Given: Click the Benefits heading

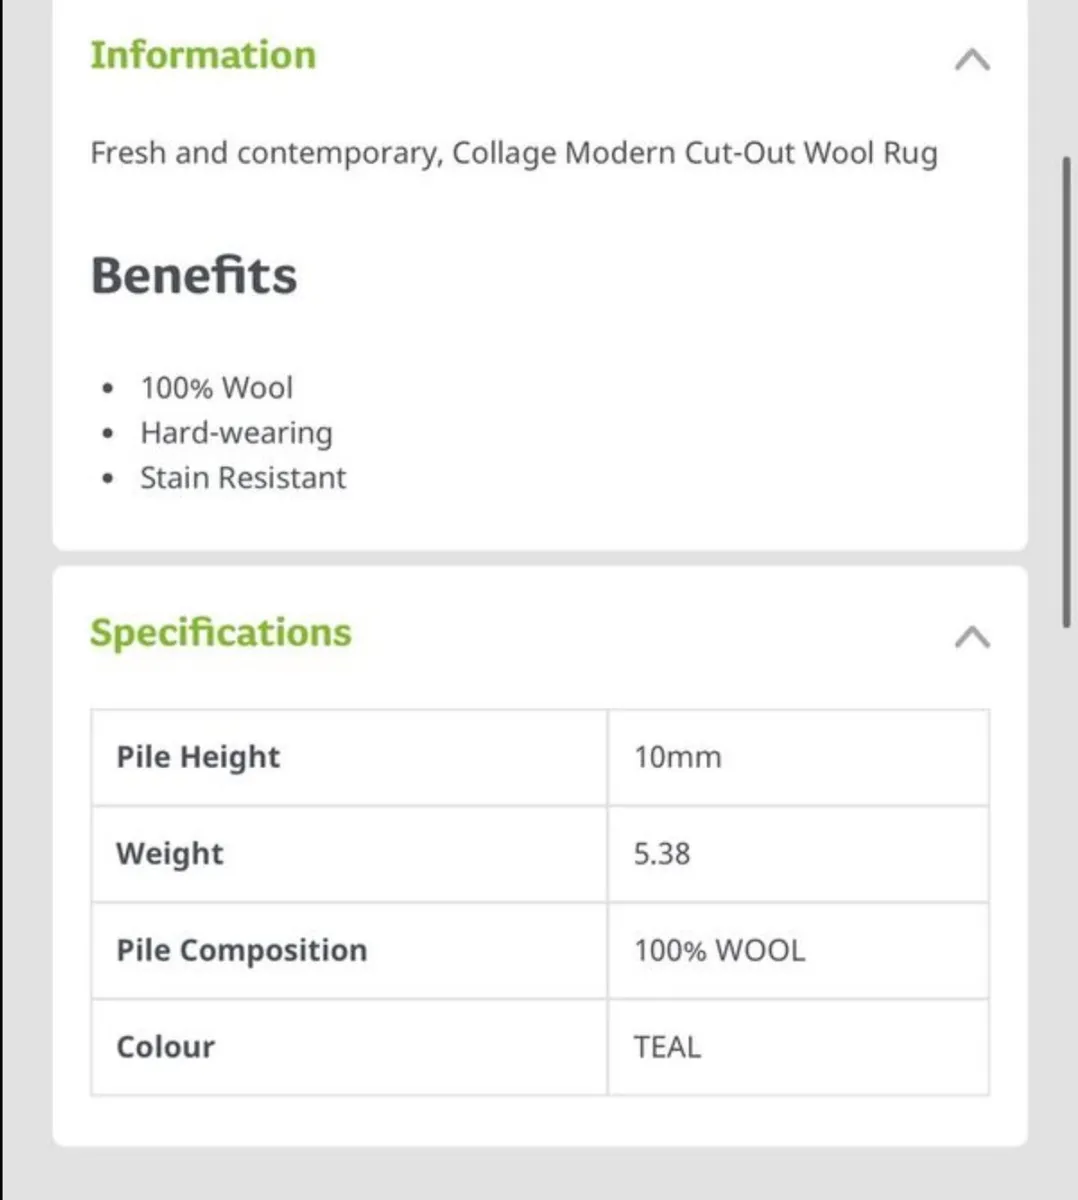Looking at the screenshot, I should 194,275.
